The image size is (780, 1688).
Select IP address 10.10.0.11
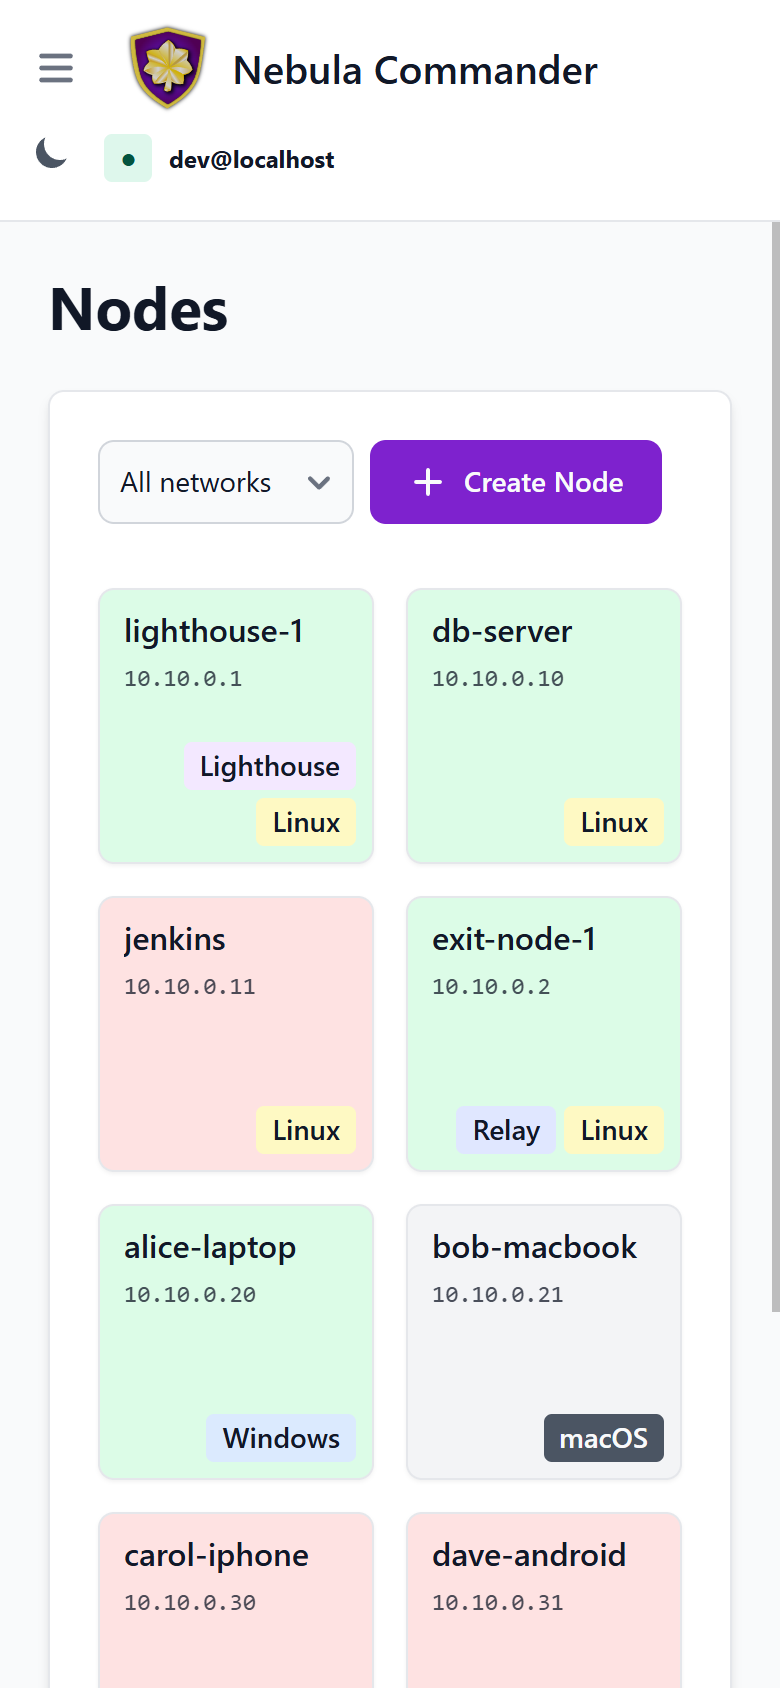tap(190, 987)
